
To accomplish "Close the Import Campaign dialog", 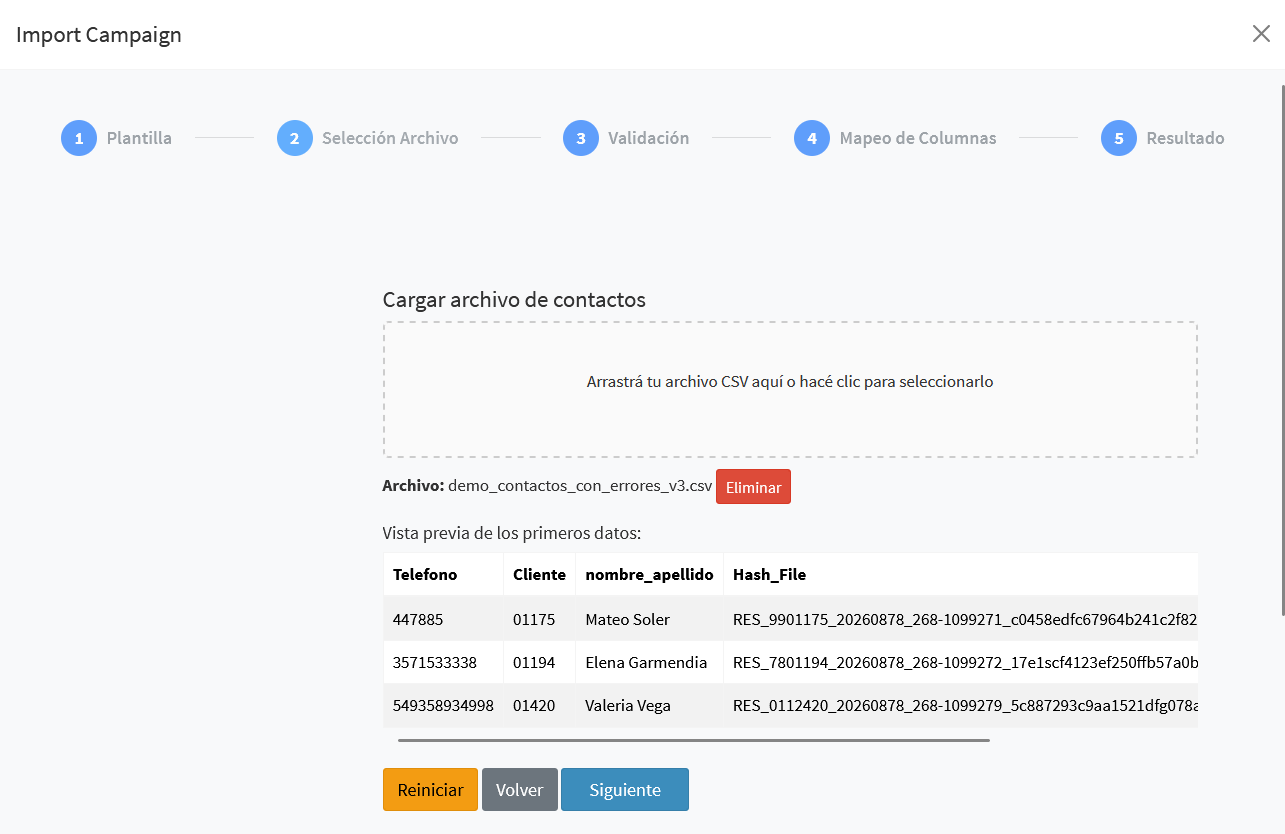I will click(1261, 34).
